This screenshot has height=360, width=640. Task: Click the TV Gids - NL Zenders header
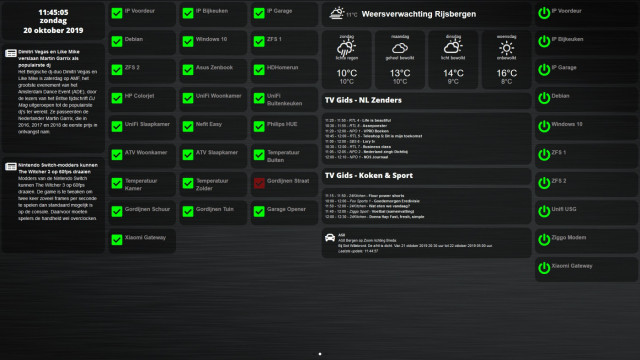pyautogui.click(x=363, y=100)
